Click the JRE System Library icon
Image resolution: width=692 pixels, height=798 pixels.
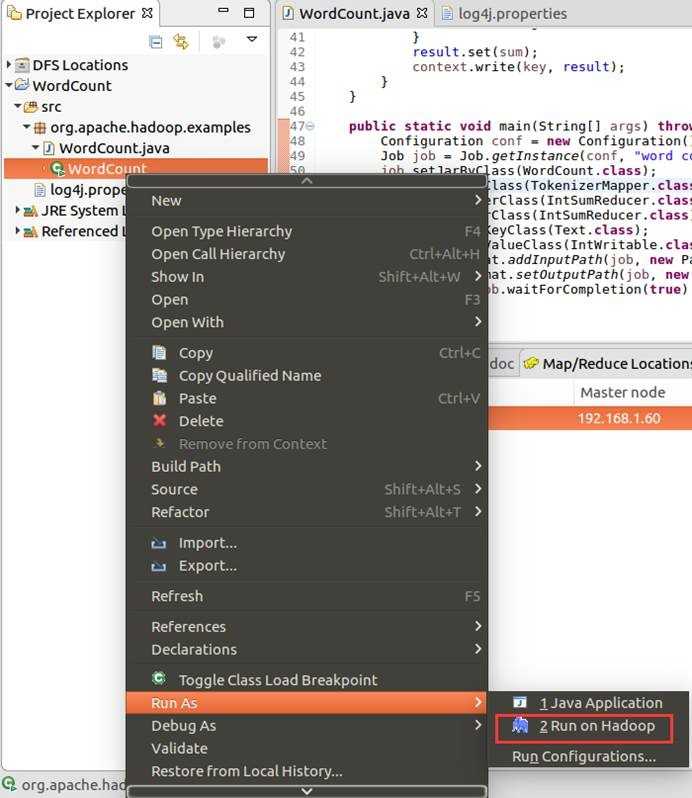(x=31, y=211)
